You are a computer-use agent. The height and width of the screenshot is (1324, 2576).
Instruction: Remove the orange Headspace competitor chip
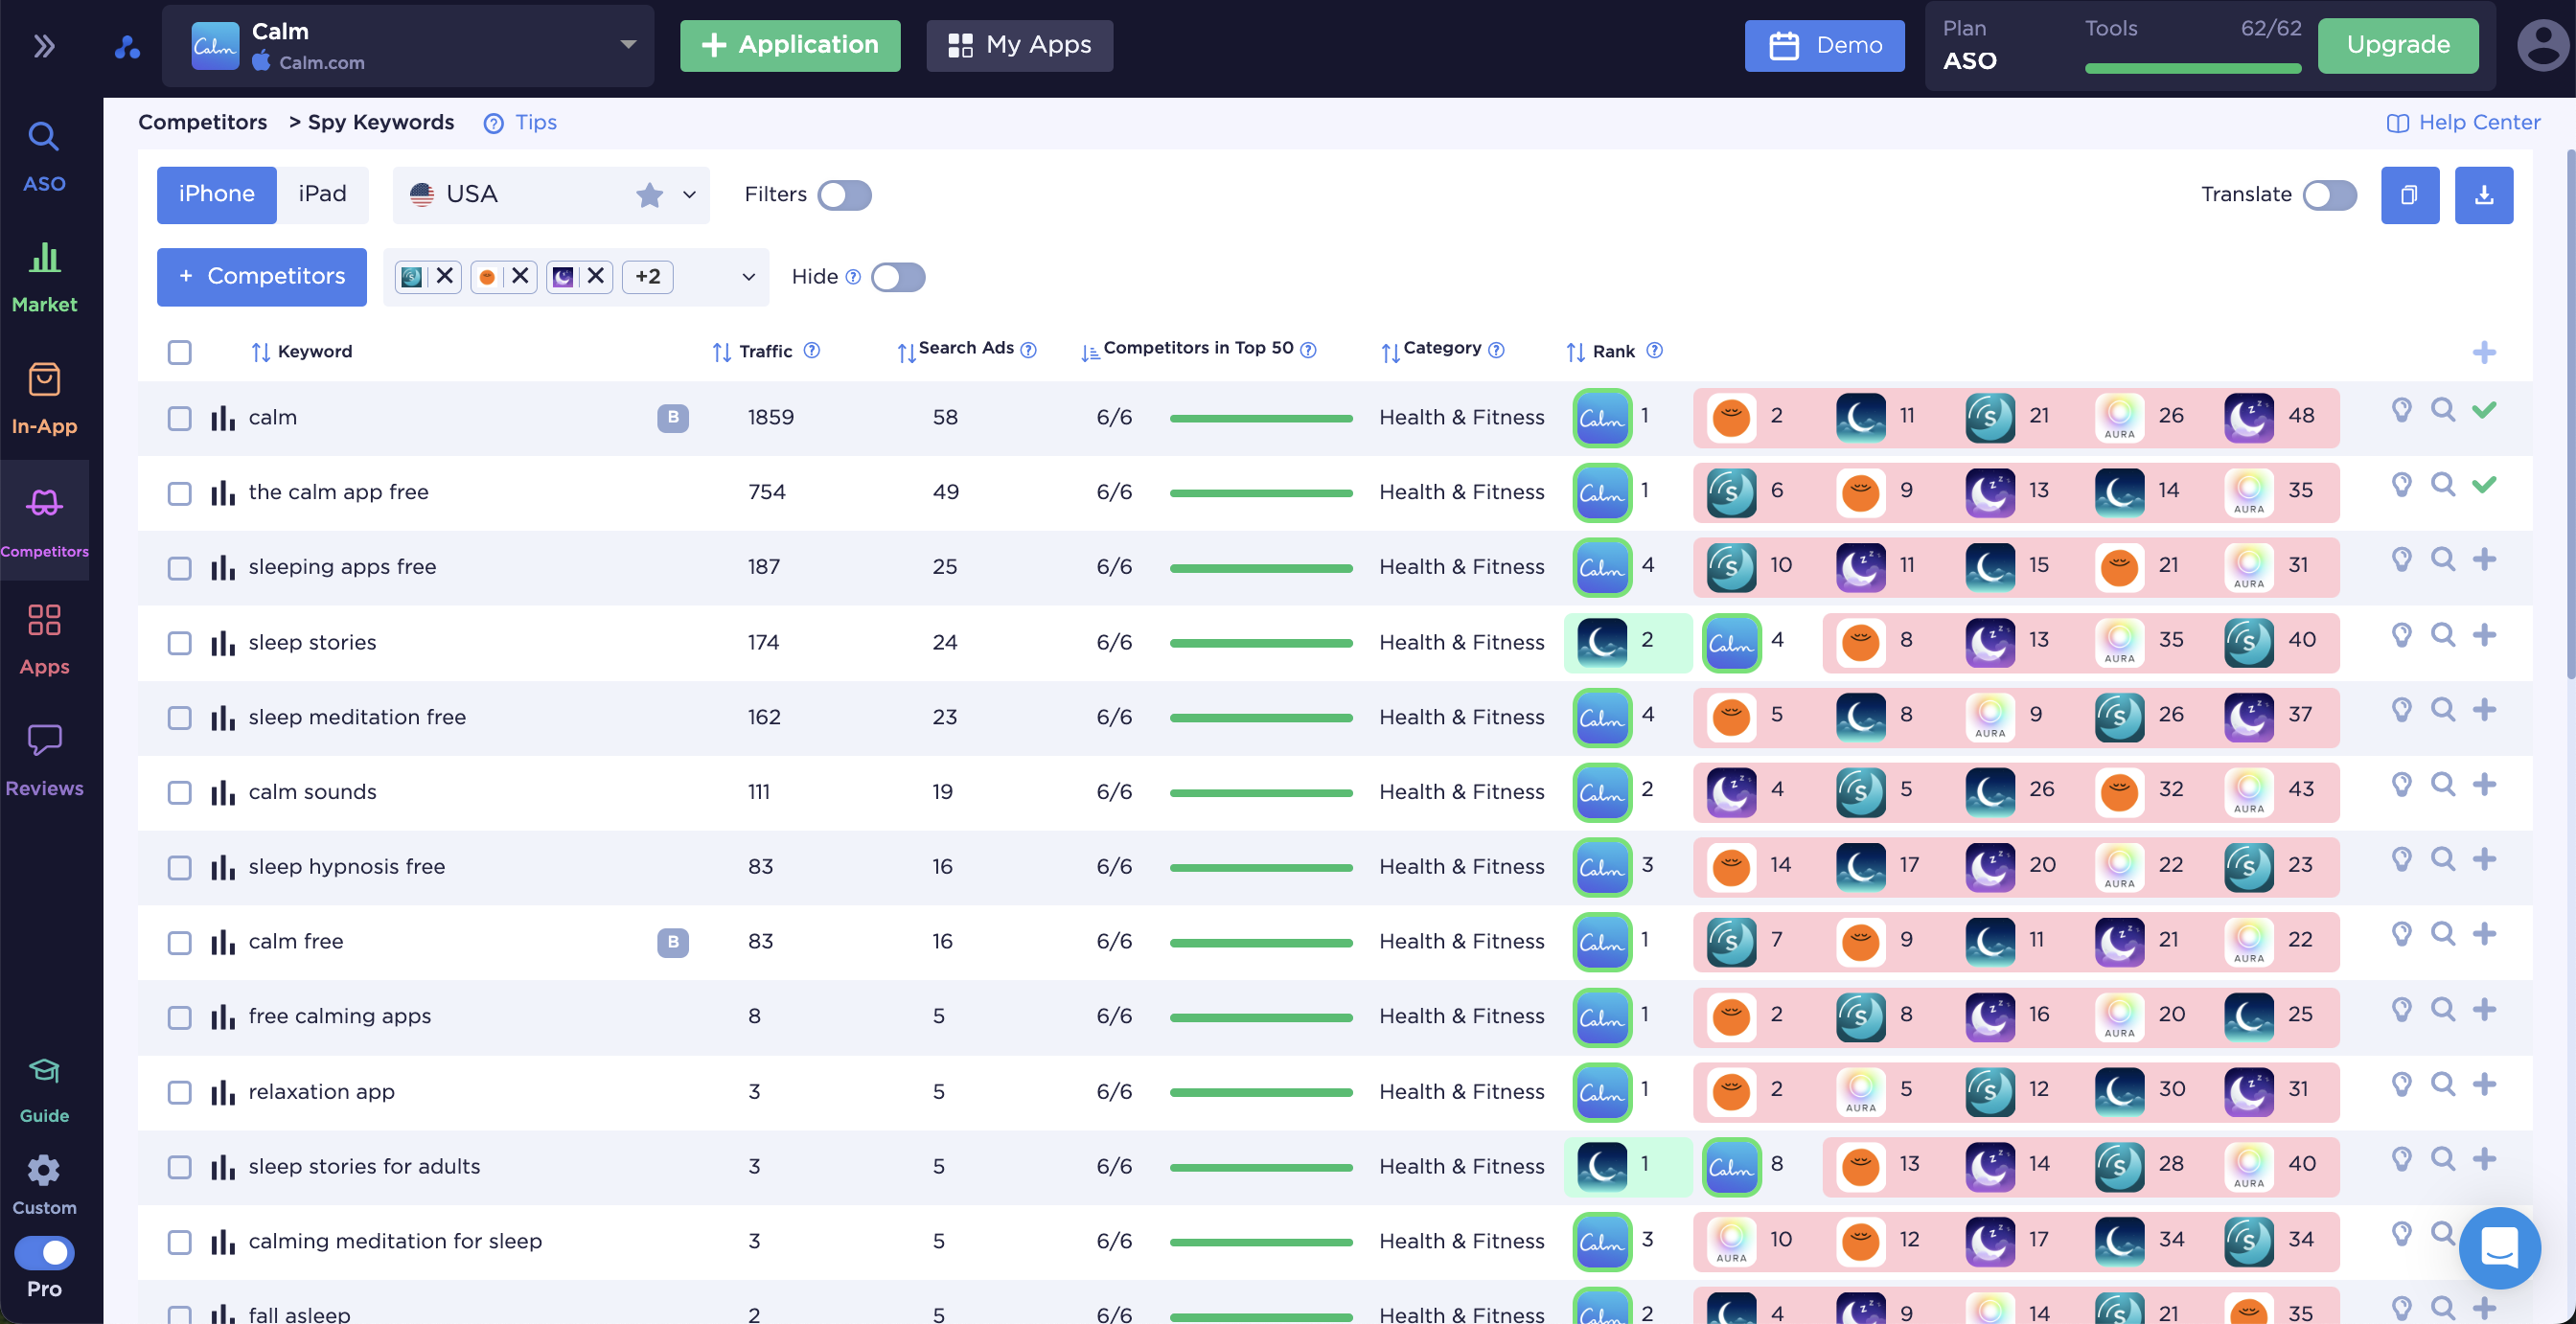[x=520, y=276]
